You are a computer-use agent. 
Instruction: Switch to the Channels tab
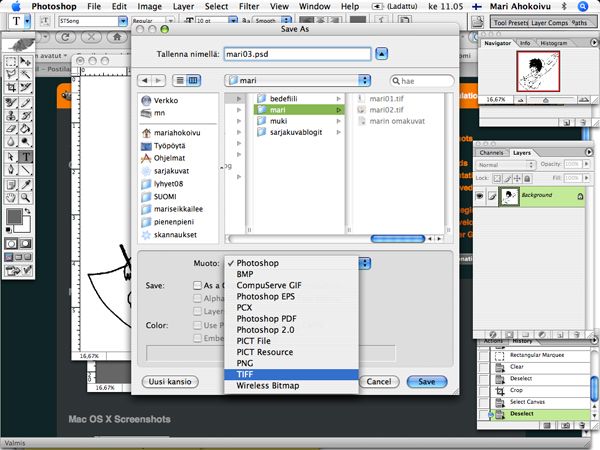(491, 153)
